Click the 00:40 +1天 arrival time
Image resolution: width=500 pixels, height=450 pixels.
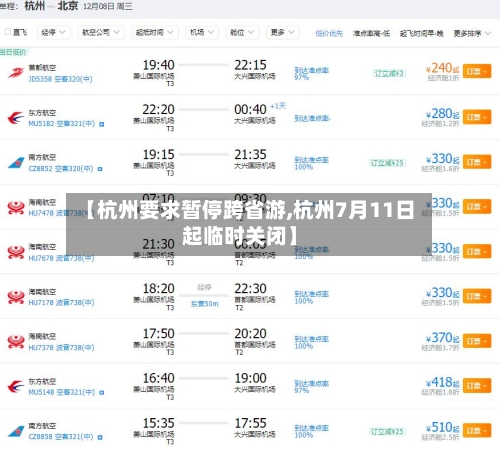260,109
